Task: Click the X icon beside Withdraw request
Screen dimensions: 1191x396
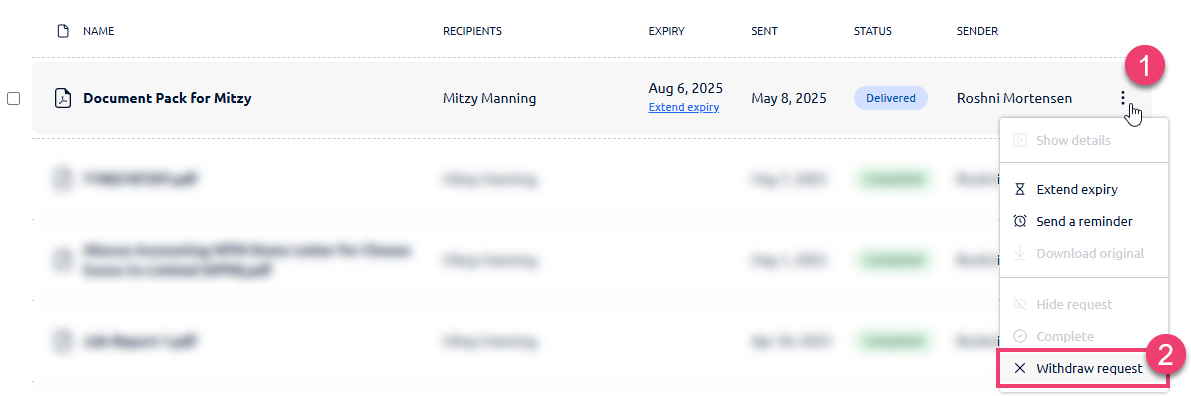Action: point(1020,369)
